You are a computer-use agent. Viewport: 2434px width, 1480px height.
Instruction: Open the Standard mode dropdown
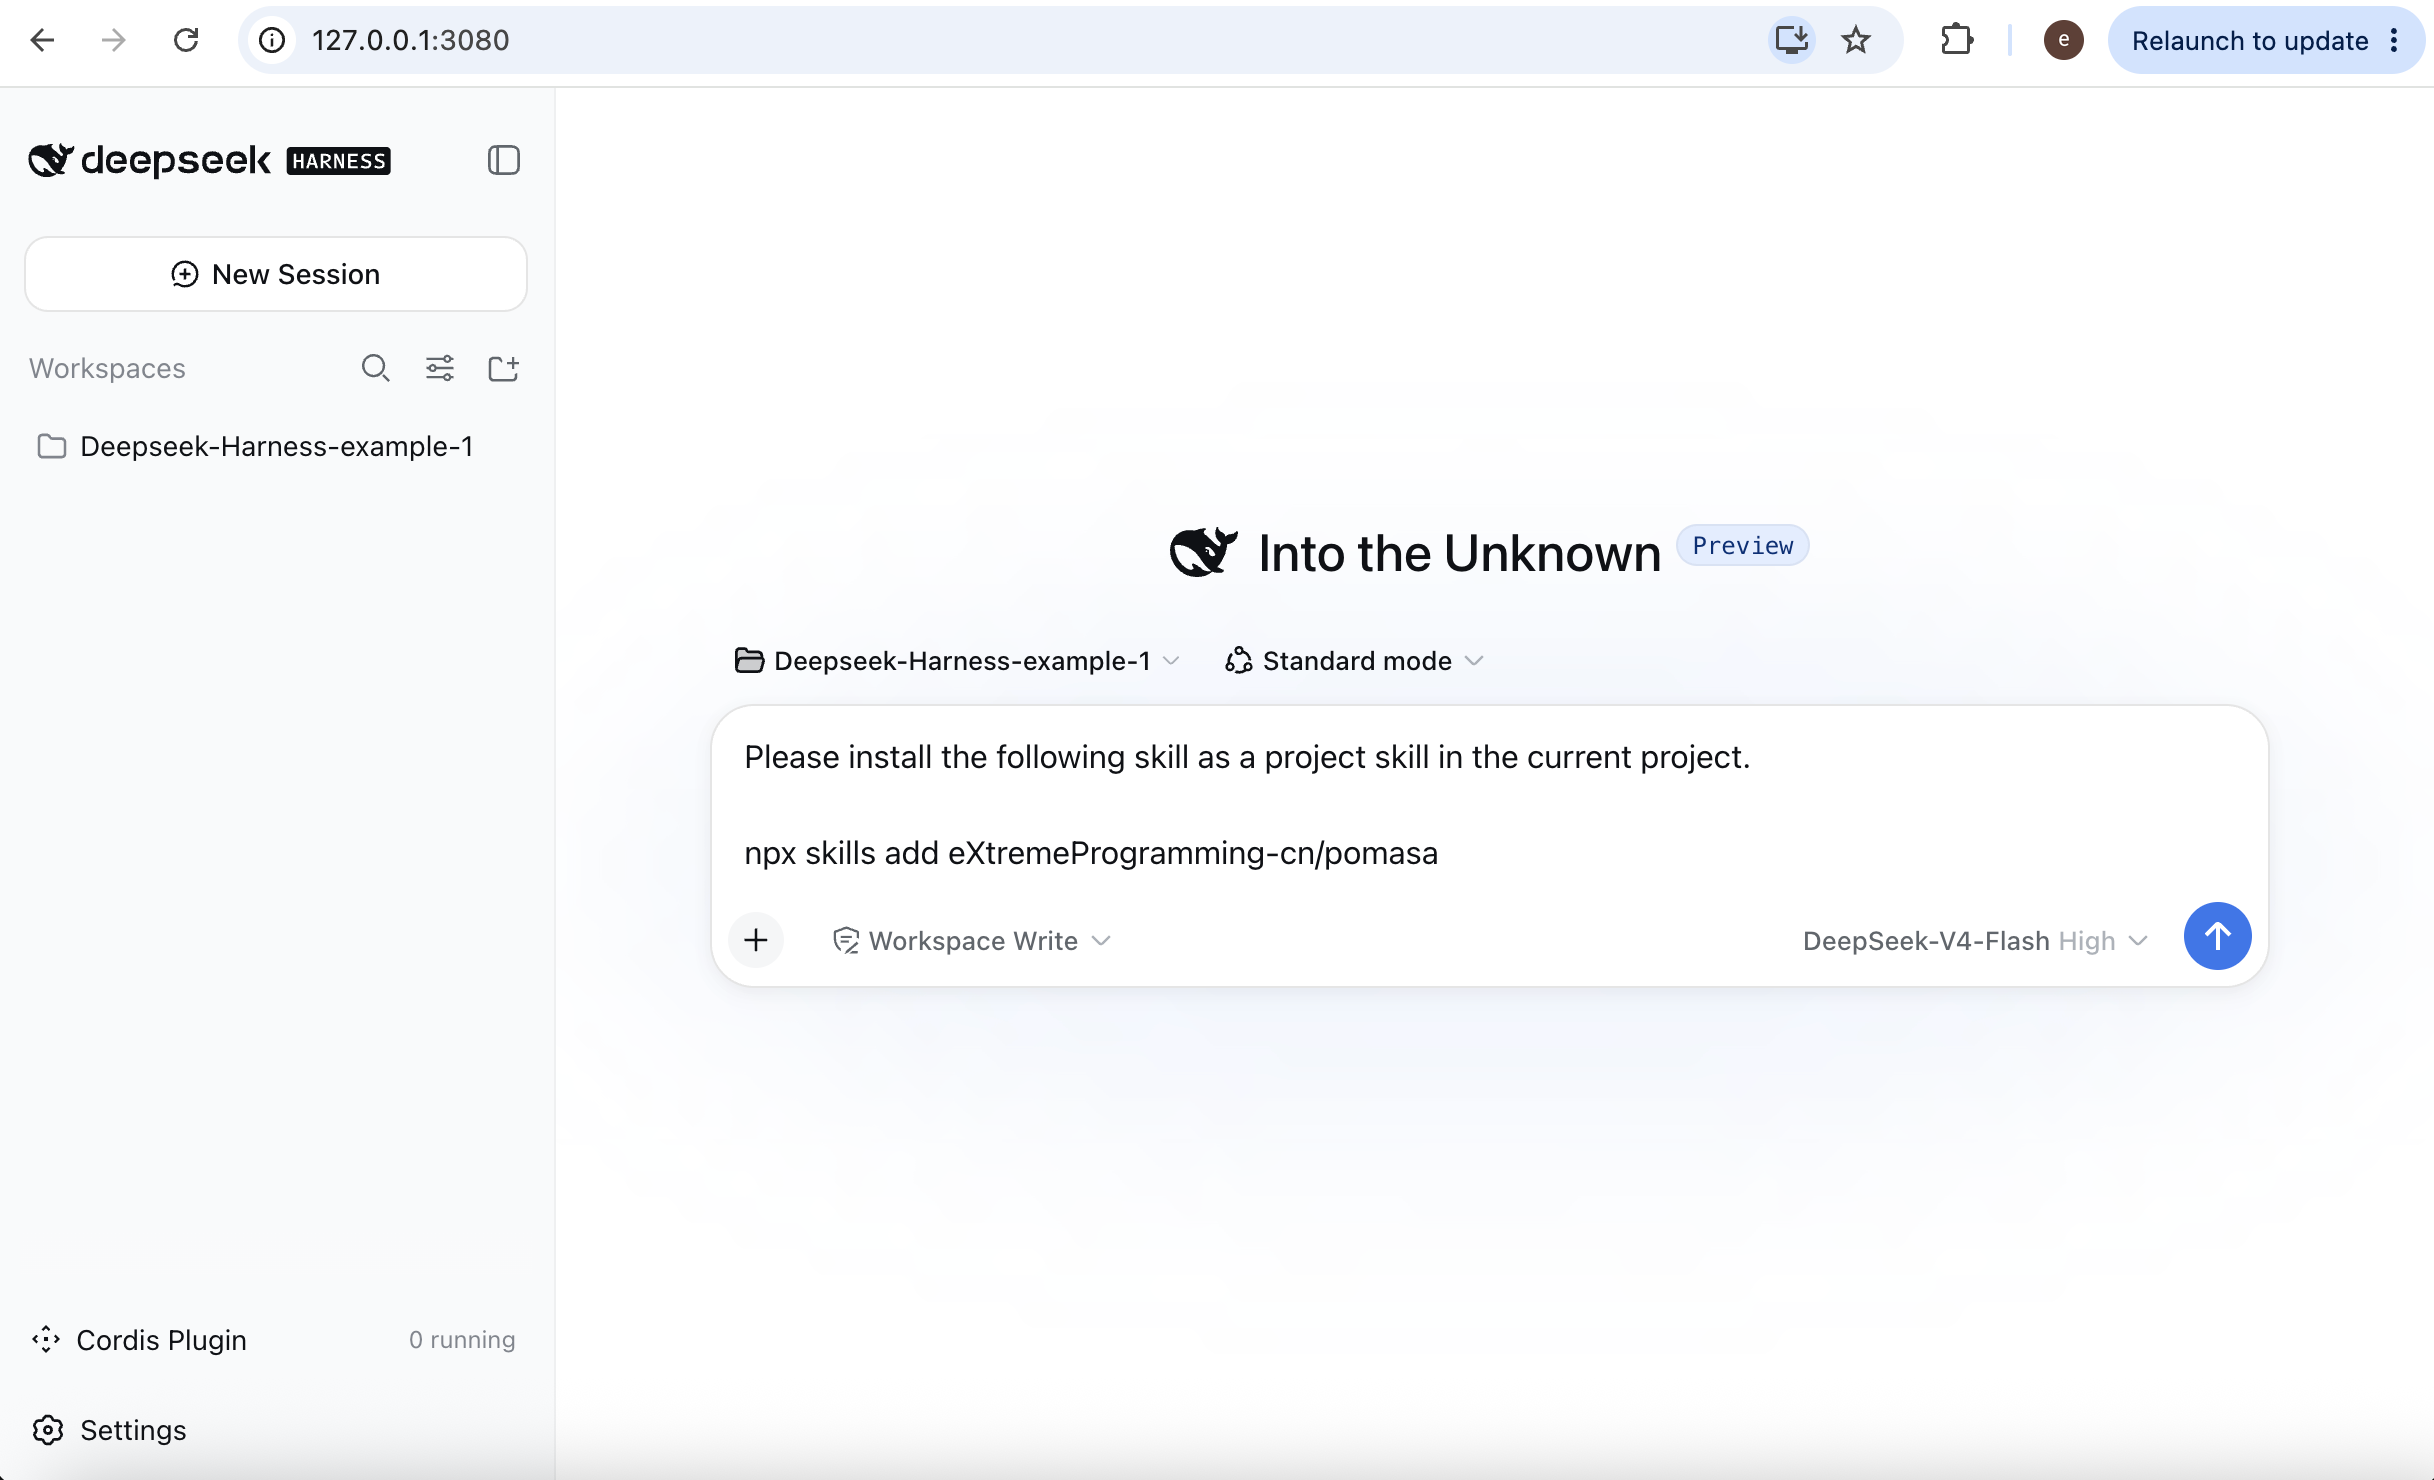[1354, 661]
